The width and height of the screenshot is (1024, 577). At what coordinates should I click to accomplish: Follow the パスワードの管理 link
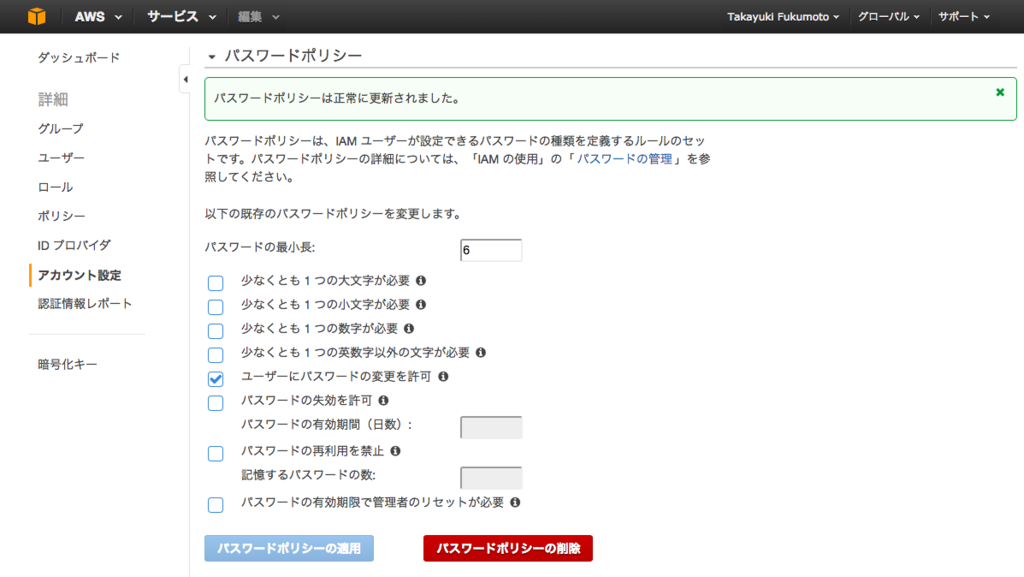(624, 159)
